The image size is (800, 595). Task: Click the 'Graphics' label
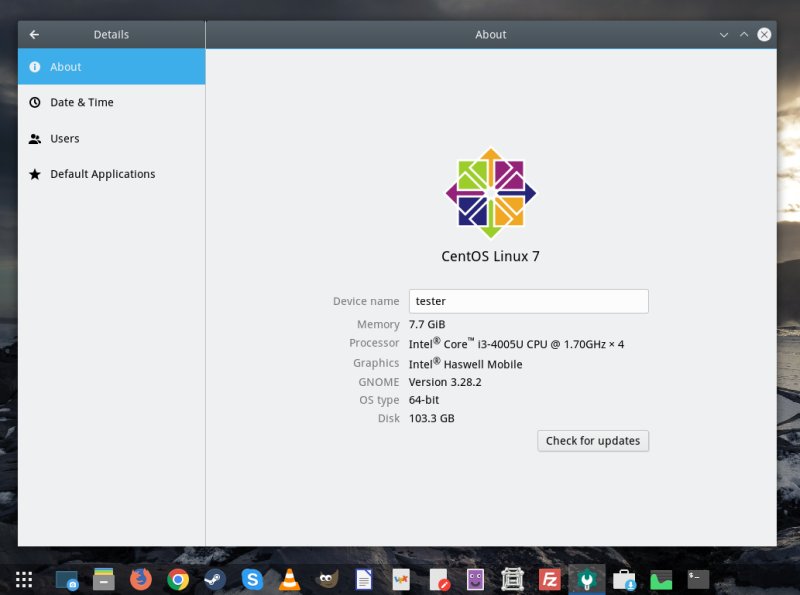[376, 363]
